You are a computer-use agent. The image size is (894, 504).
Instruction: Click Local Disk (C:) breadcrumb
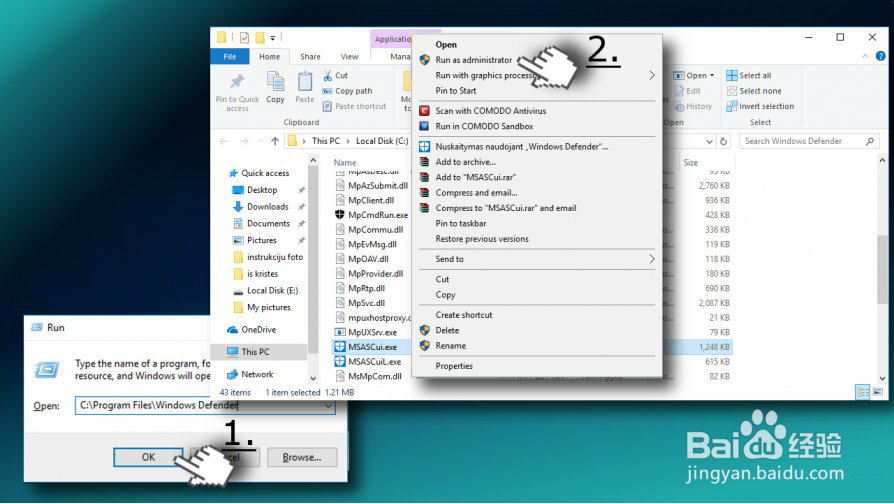pyautogui.click(x=382, y=141)
